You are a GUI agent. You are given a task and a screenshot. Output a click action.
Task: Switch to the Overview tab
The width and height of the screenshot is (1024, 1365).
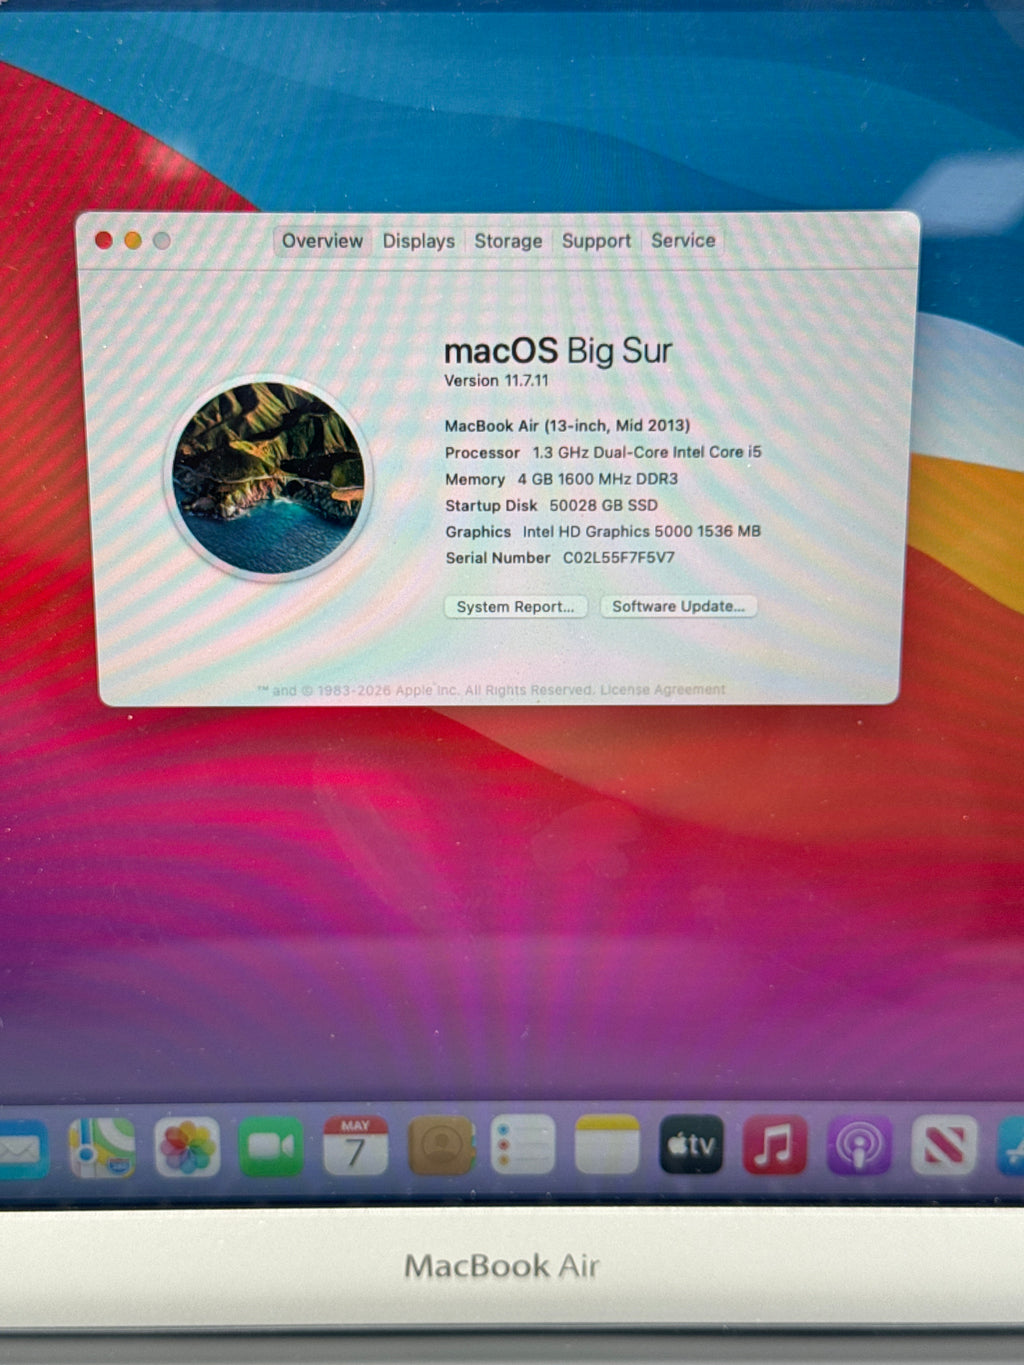click(x=322, y=241)
